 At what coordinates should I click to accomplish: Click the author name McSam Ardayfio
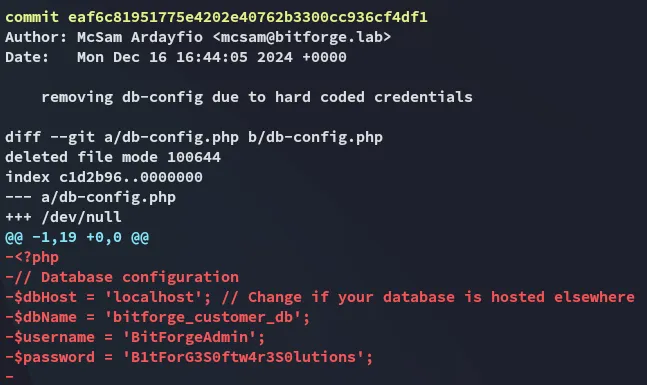tap(140, 37)
